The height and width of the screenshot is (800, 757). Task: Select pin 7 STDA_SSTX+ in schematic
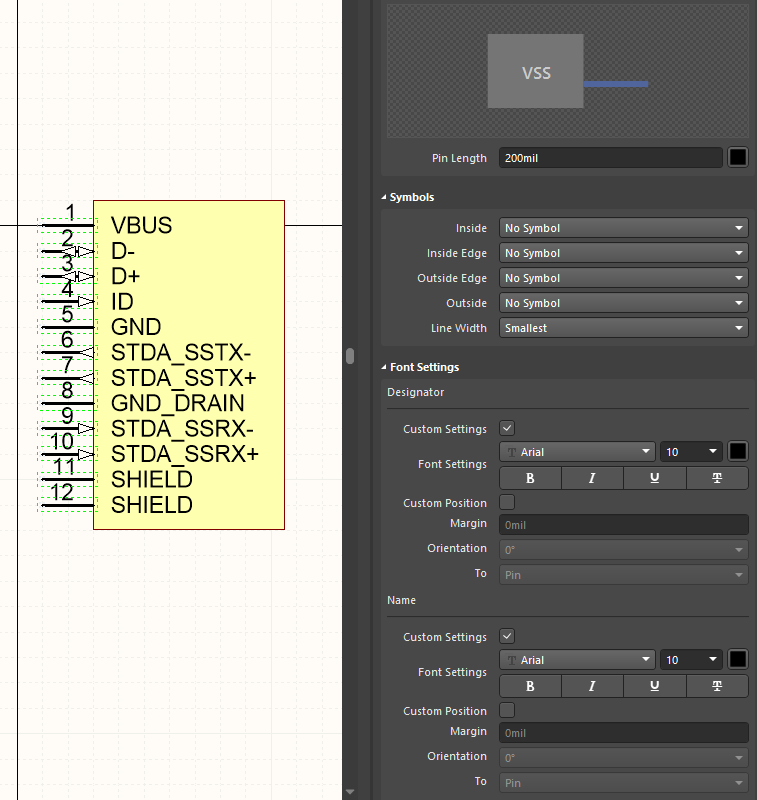[68, 378]
